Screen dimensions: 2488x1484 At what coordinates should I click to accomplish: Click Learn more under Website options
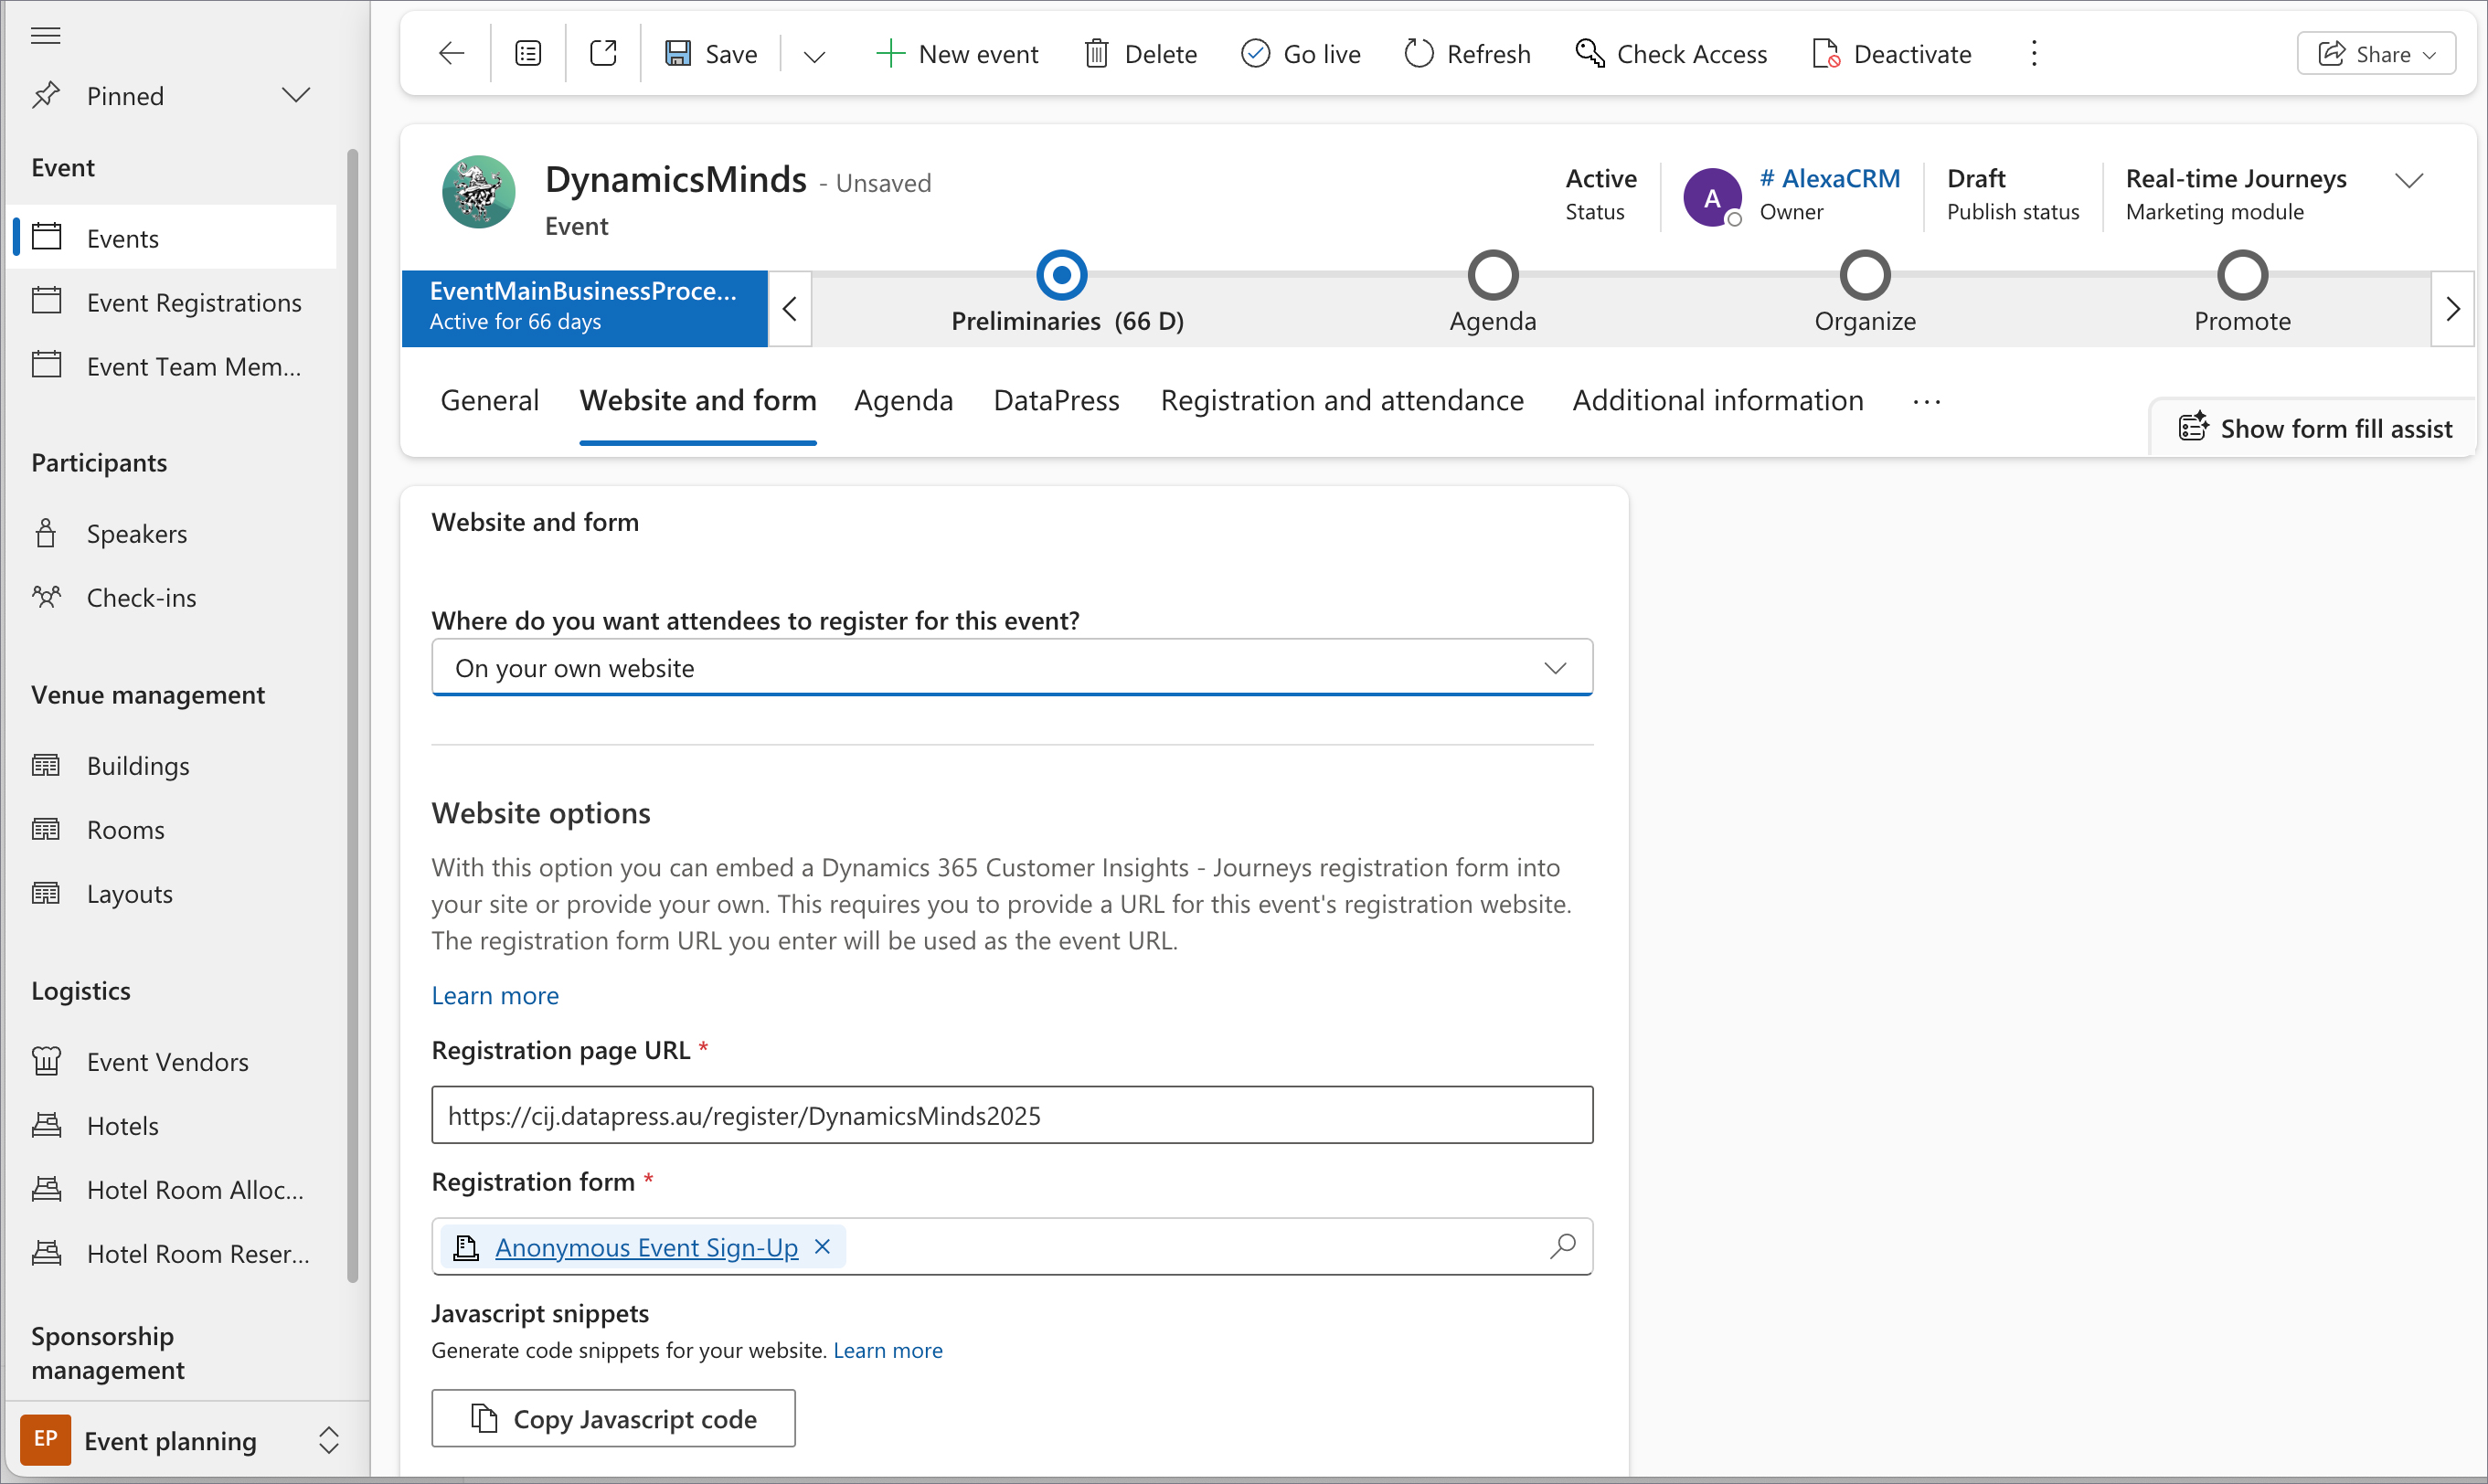click(x=495, y=995)
